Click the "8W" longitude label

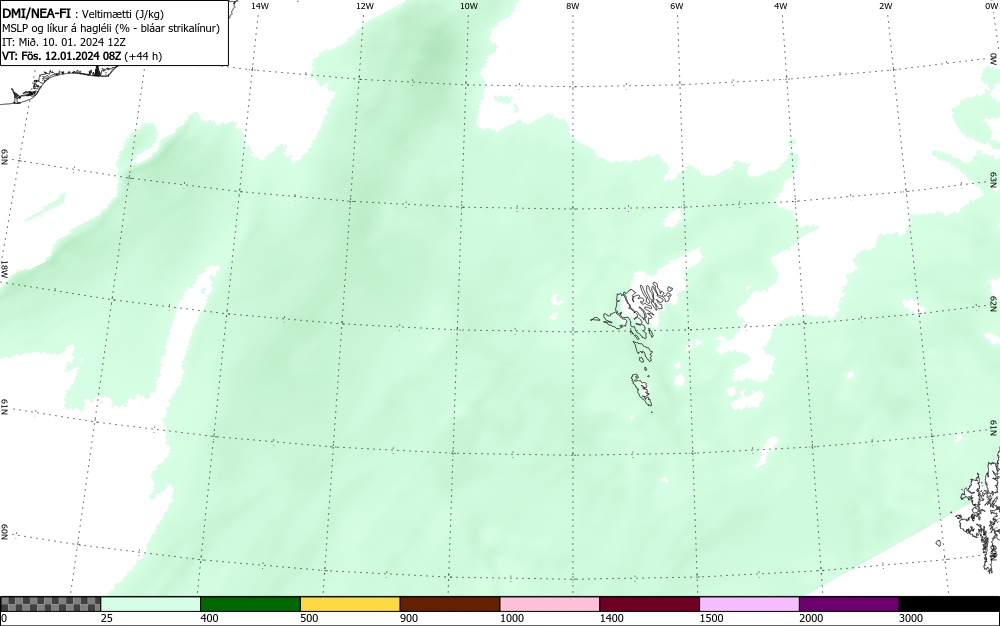(x=572, y=6)
